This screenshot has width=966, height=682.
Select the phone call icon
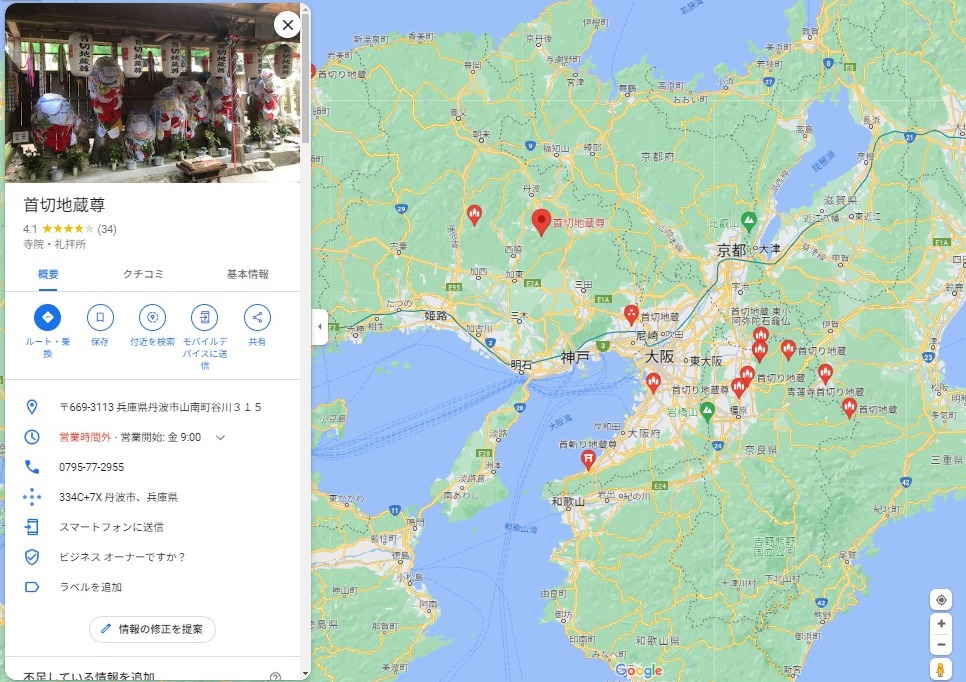click(32, 467)
